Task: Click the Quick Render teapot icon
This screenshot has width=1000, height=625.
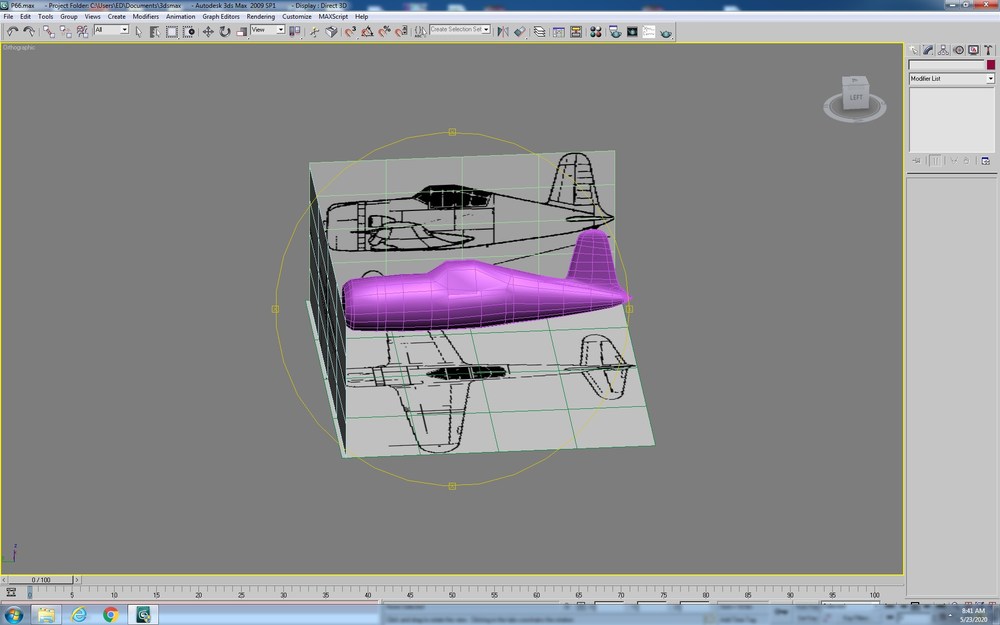Action: (666, 31)
